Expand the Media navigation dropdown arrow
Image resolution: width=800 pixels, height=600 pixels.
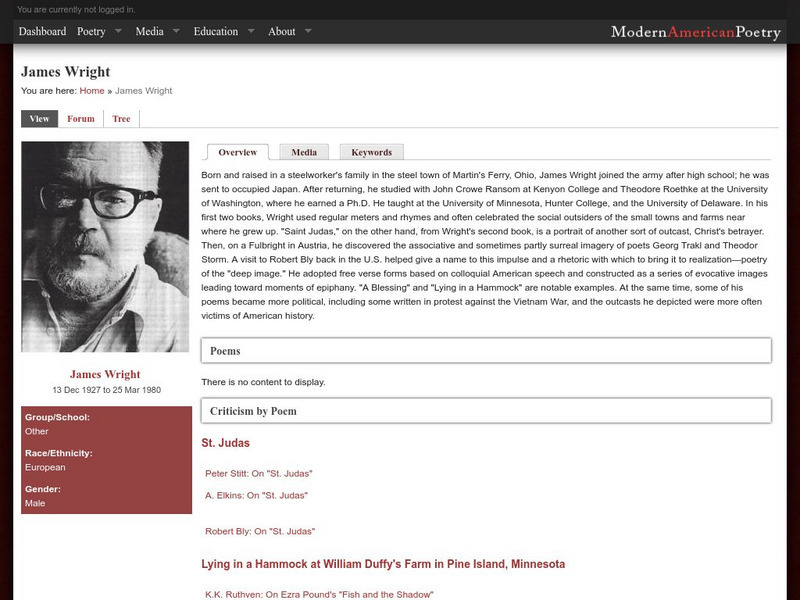pos(175,31)
